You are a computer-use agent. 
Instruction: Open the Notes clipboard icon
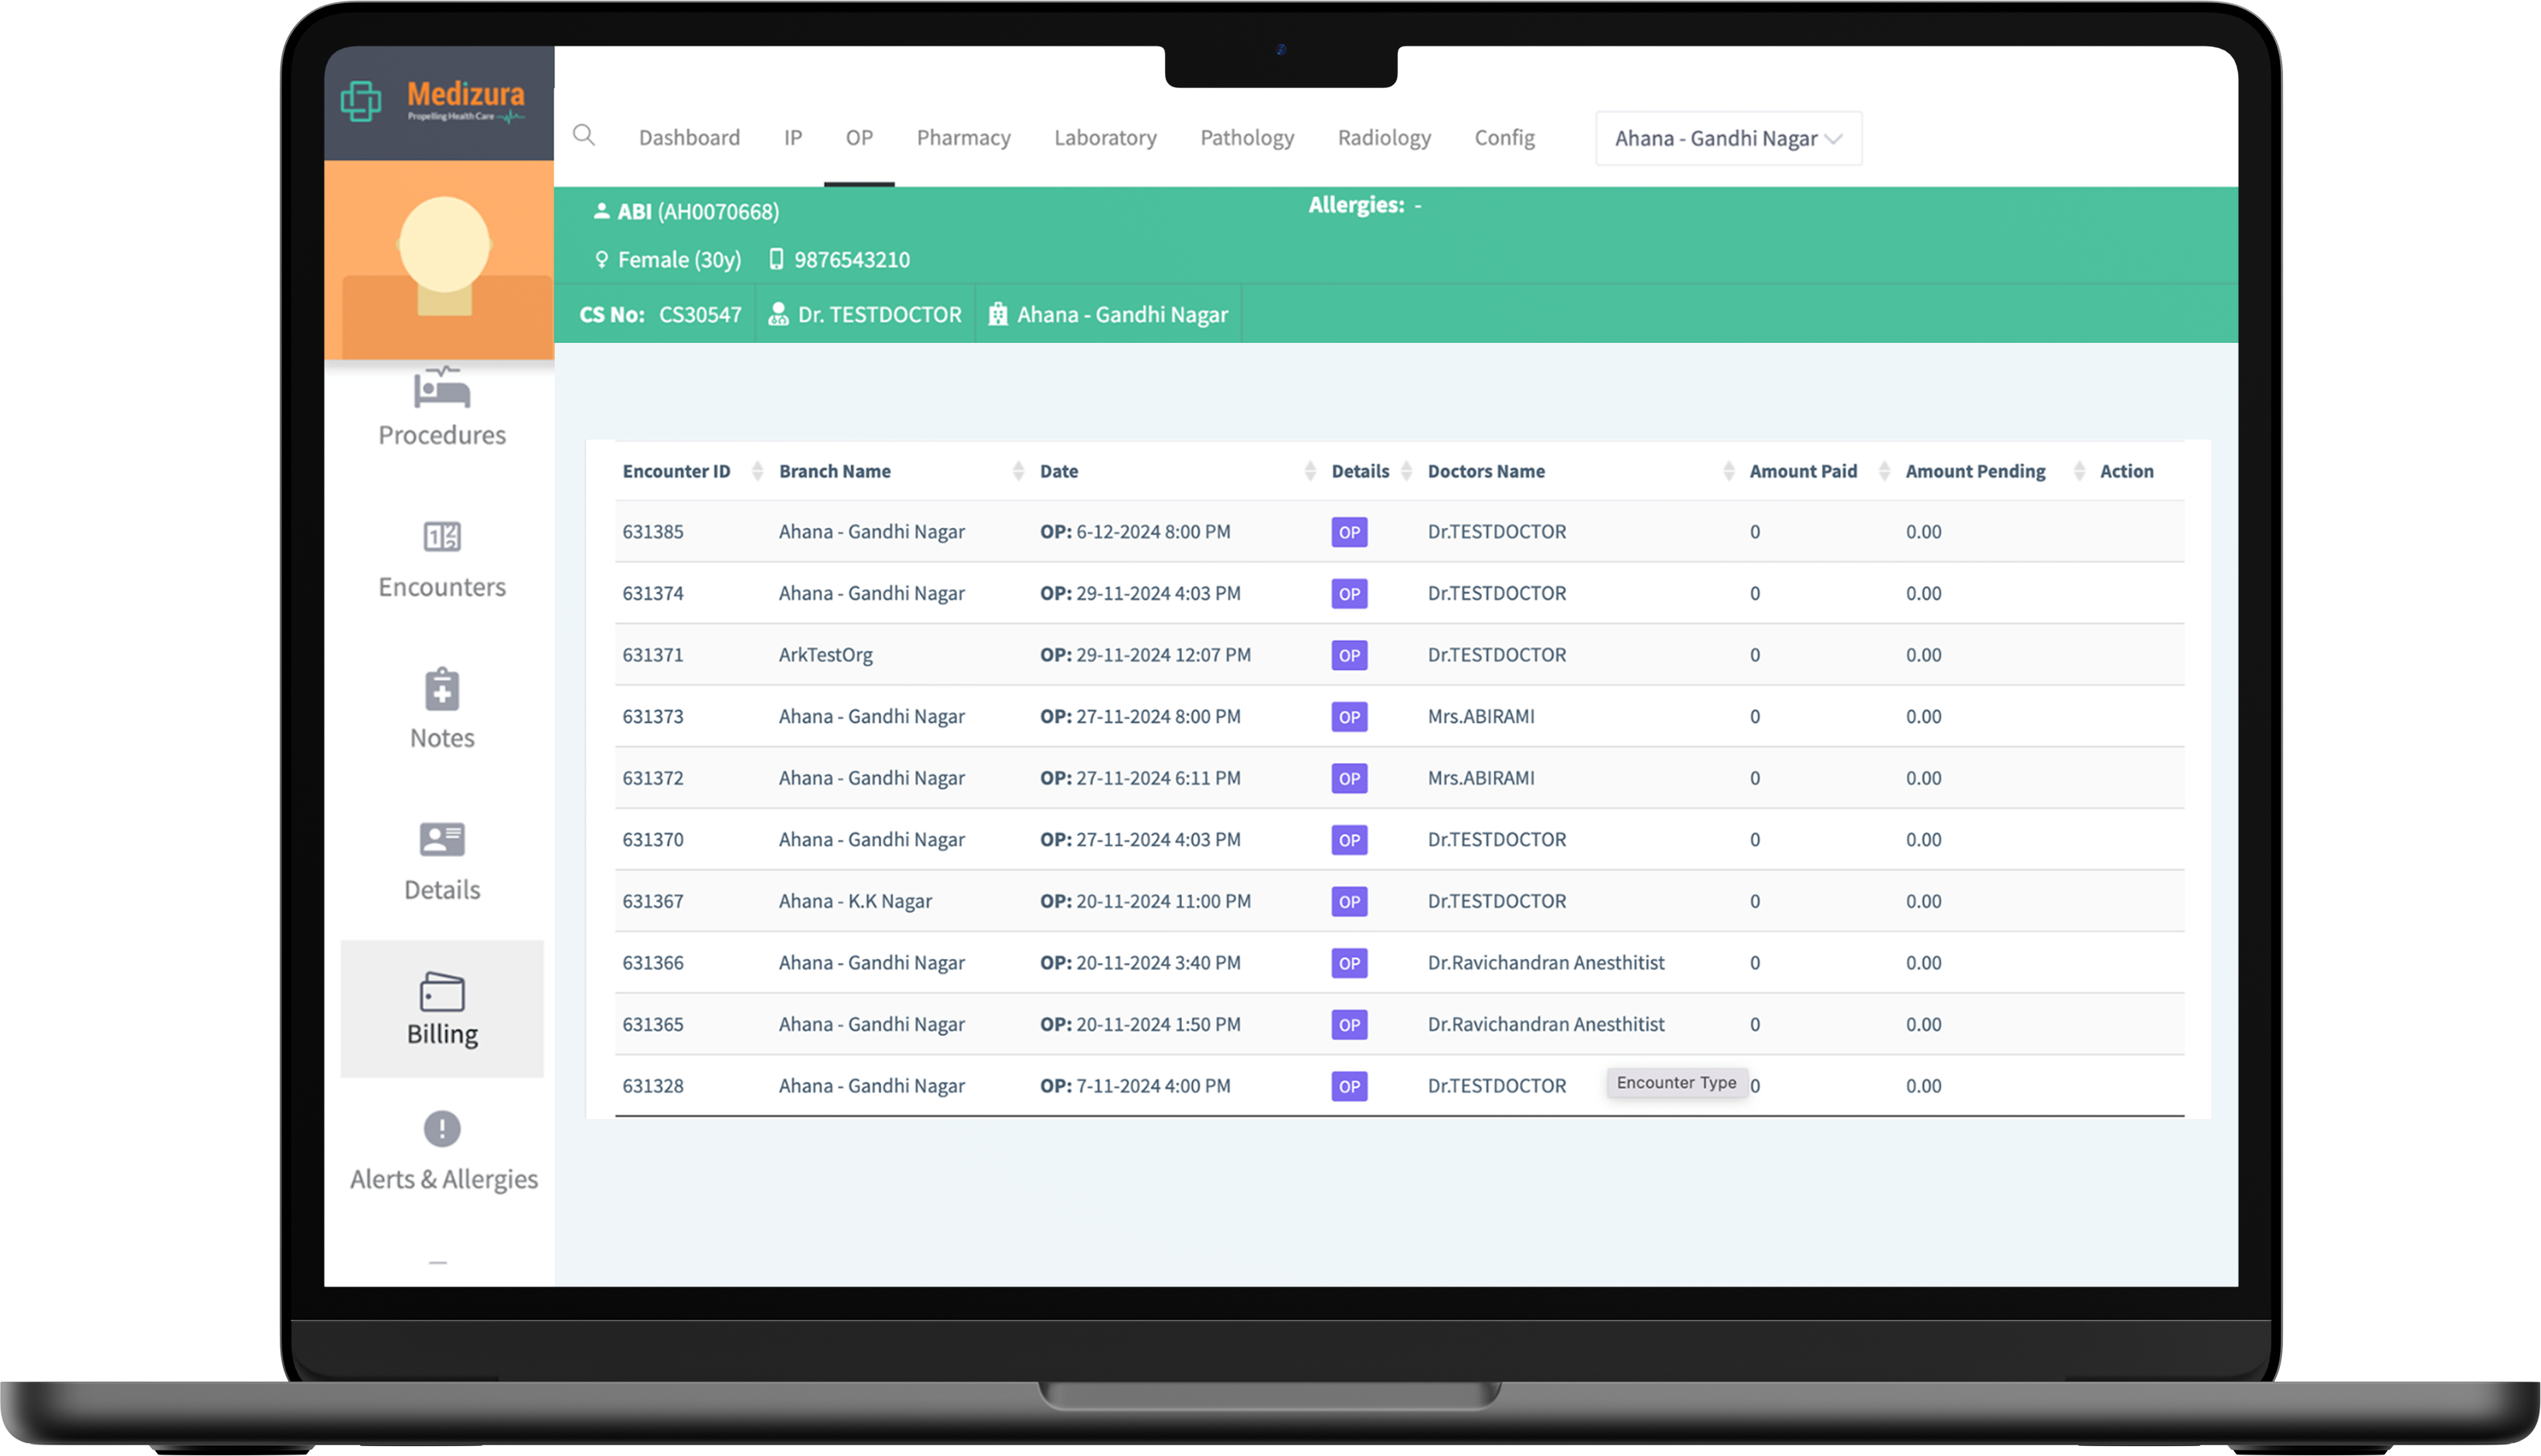click(441, 690)
